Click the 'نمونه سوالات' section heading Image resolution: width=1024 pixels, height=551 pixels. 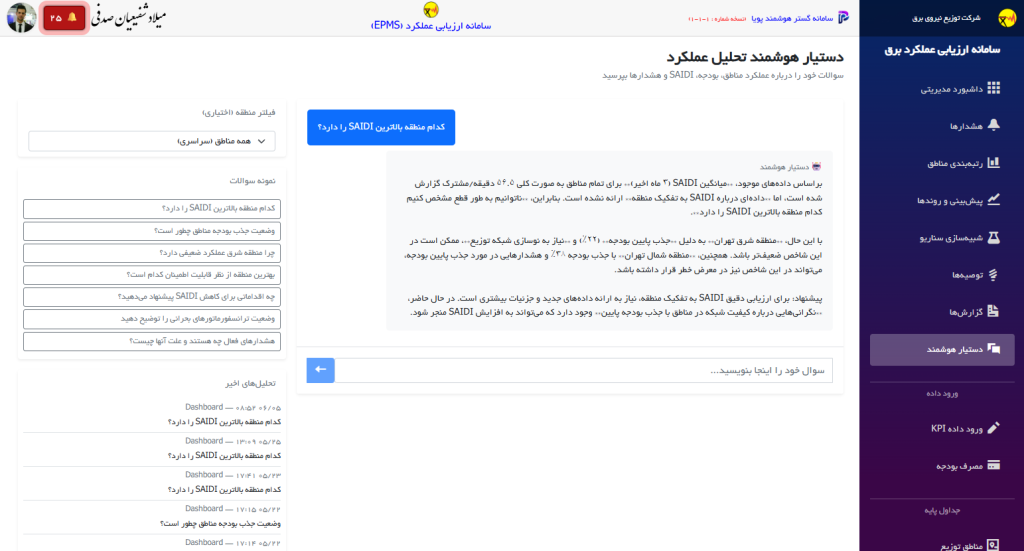click(252, 181)
